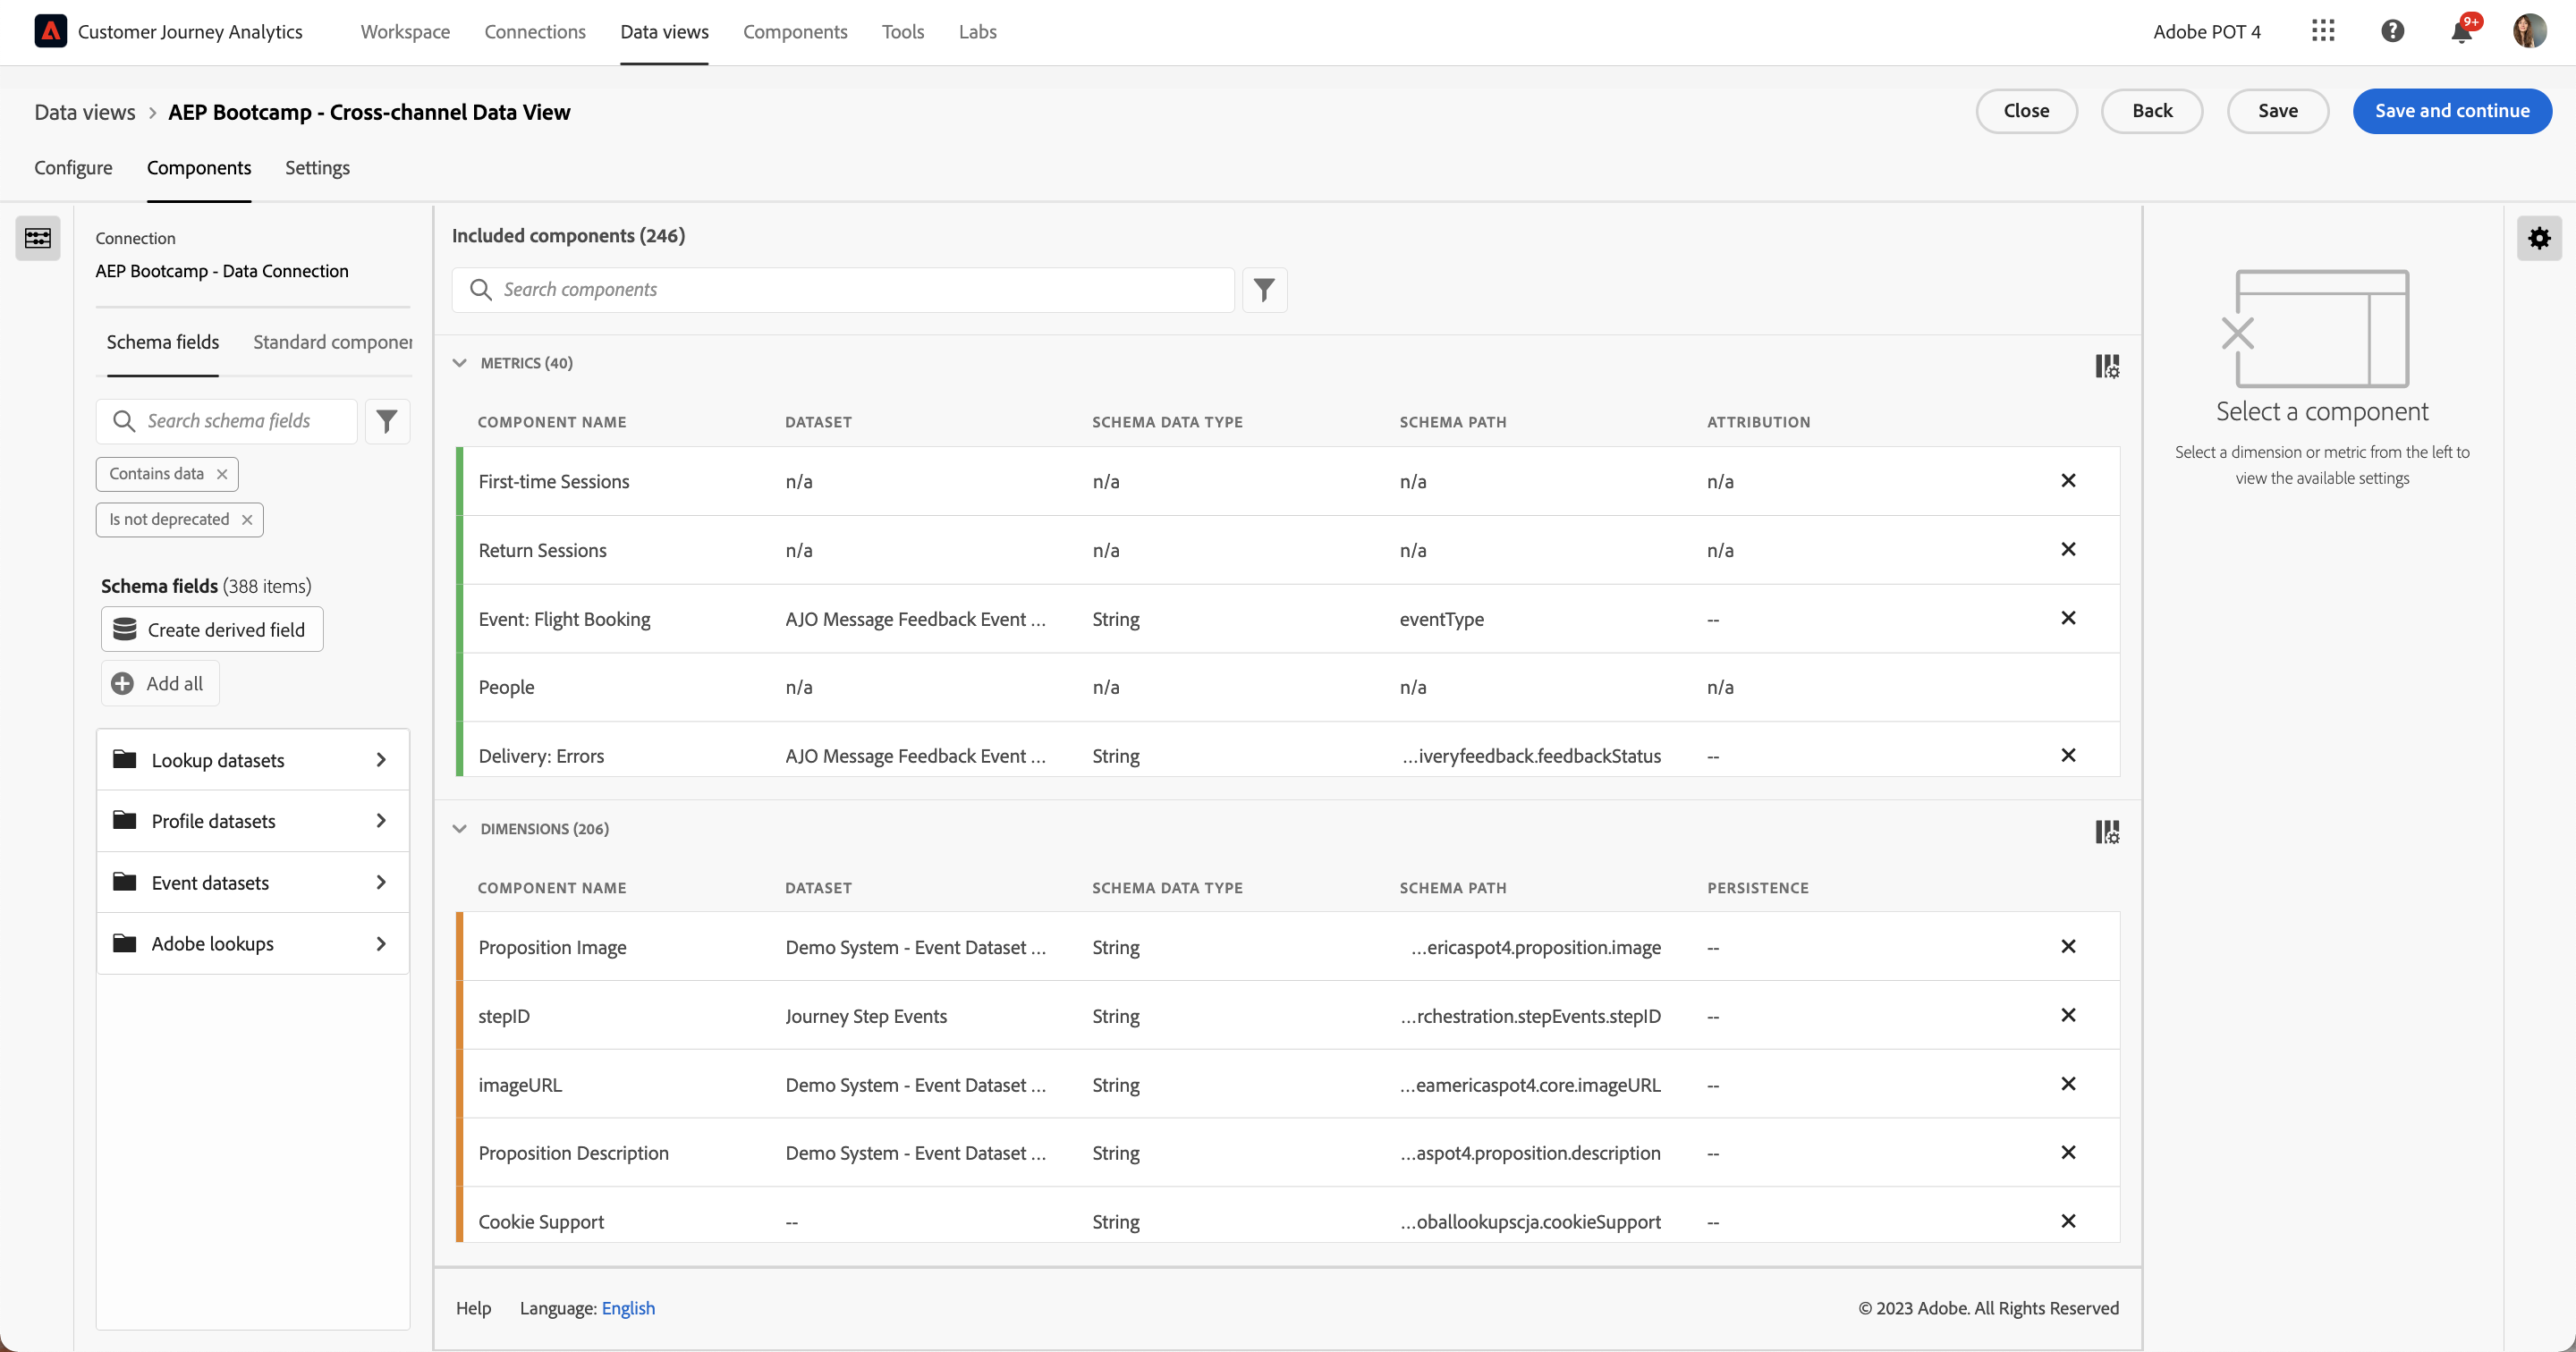Click Add all button
The width and height of the screenshot is (2576, 1352).
(x=160, y=684)
